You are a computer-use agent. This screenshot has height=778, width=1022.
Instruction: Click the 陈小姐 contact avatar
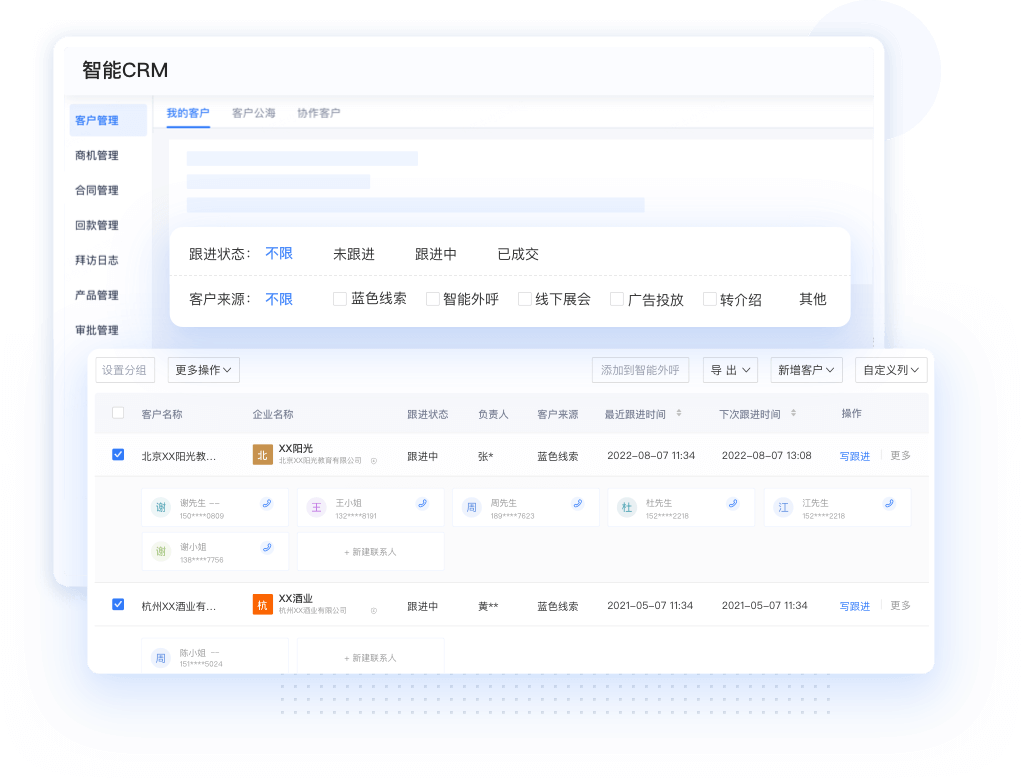pyautogui.click(x=160, y=658)
